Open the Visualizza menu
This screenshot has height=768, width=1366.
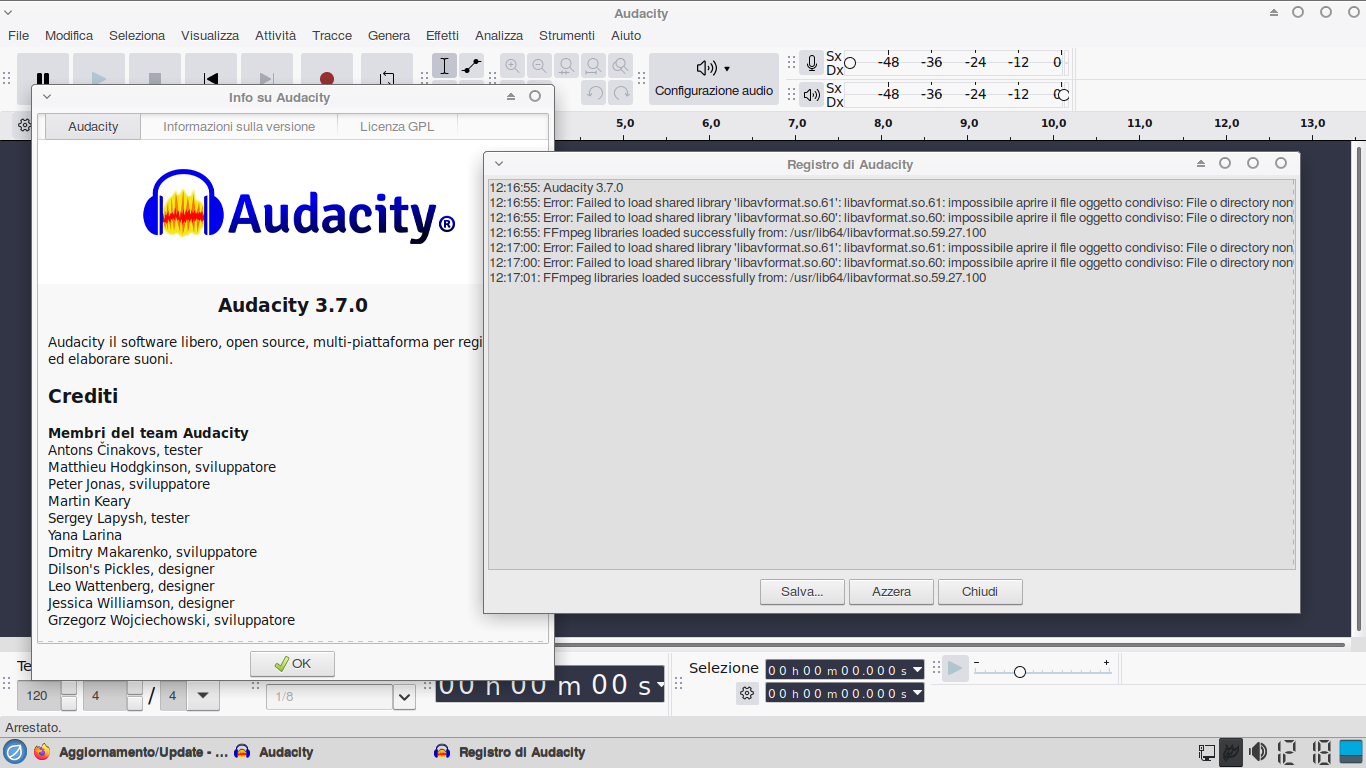[x=210, y=35]
